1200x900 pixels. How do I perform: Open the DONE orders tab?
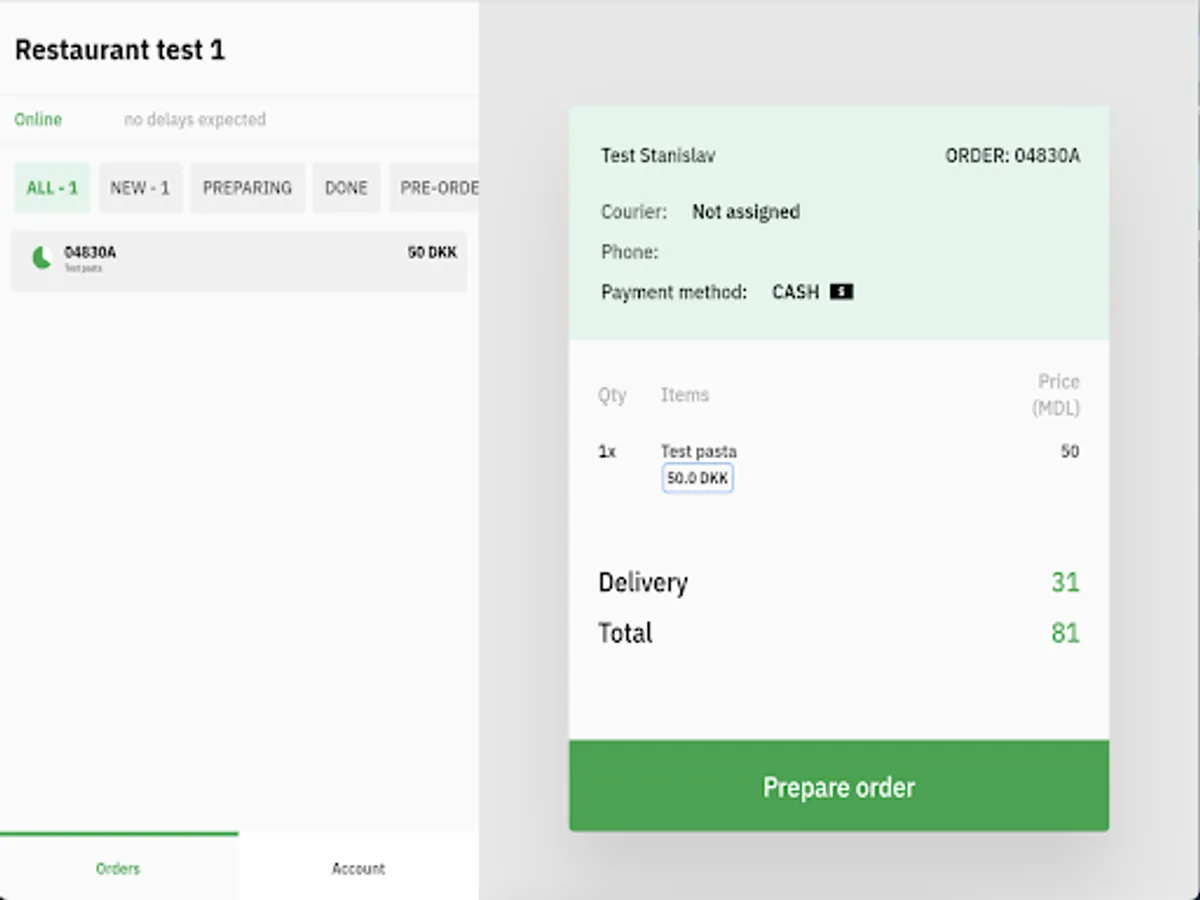pos(346,188)
